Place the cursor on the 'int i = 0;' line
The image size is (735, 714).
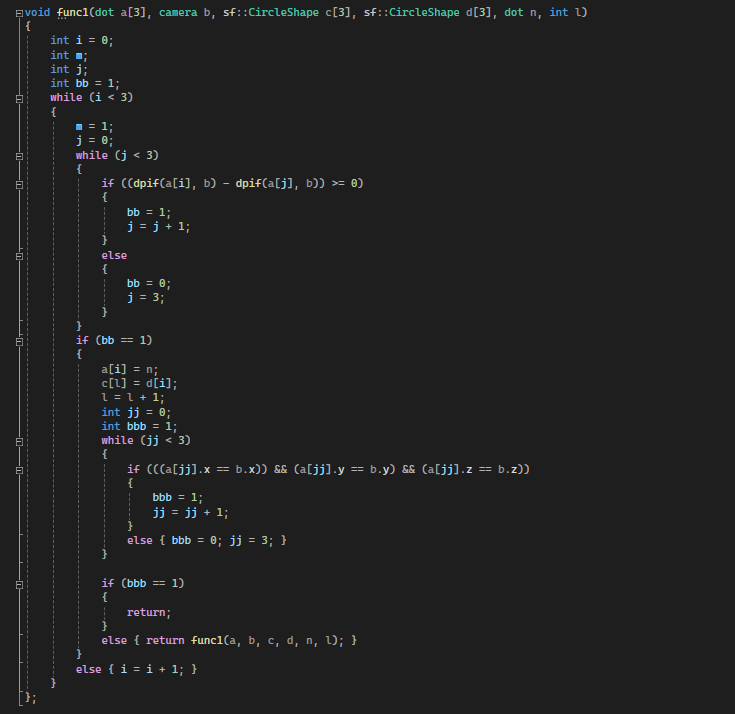click(82, 41)
